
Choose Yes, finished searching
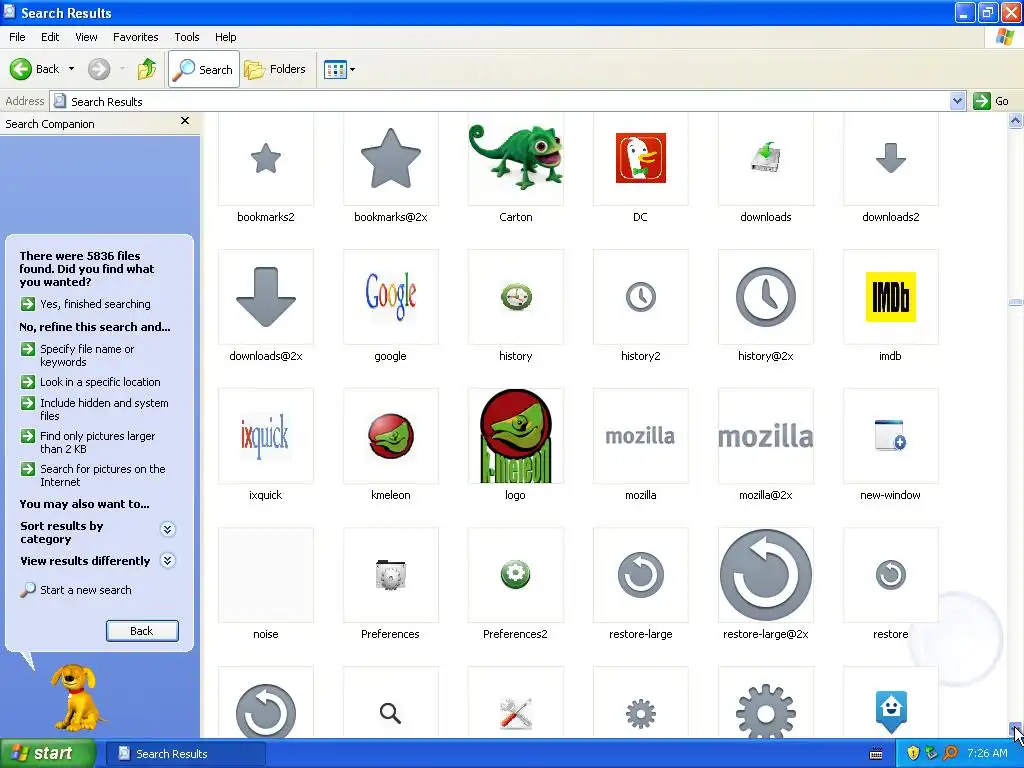coord(86,304)
